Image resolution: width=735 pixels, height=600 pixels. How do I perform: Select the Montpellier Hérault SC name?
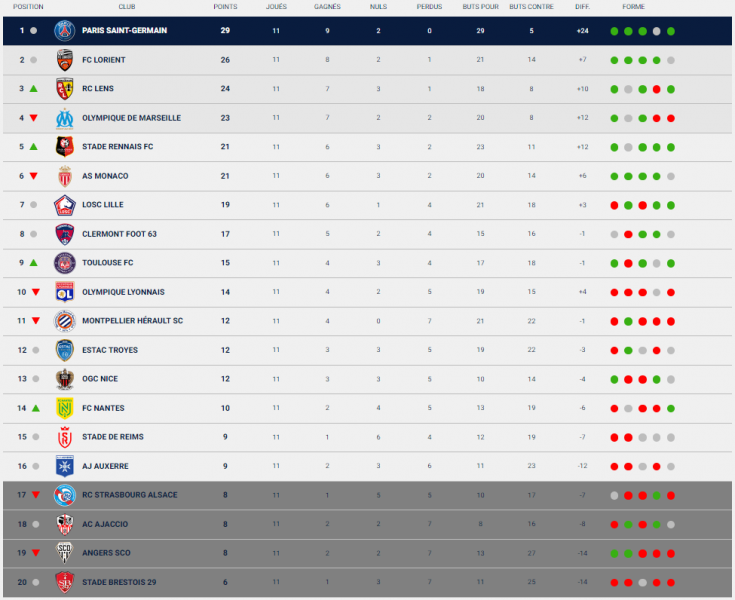coord(132,321)
